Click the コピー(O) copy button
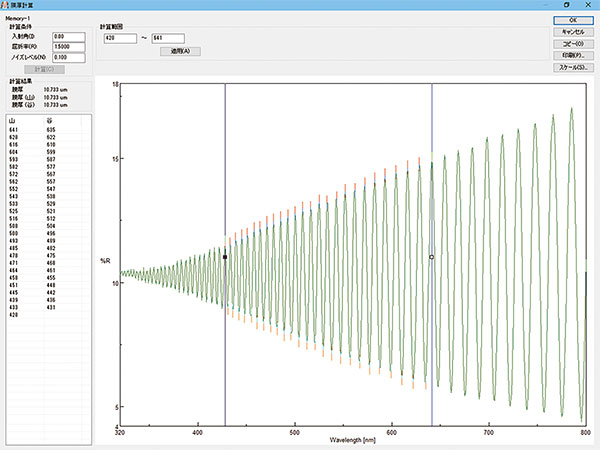The width and height of the screenshot is (600, 450). tap(573, 44)
